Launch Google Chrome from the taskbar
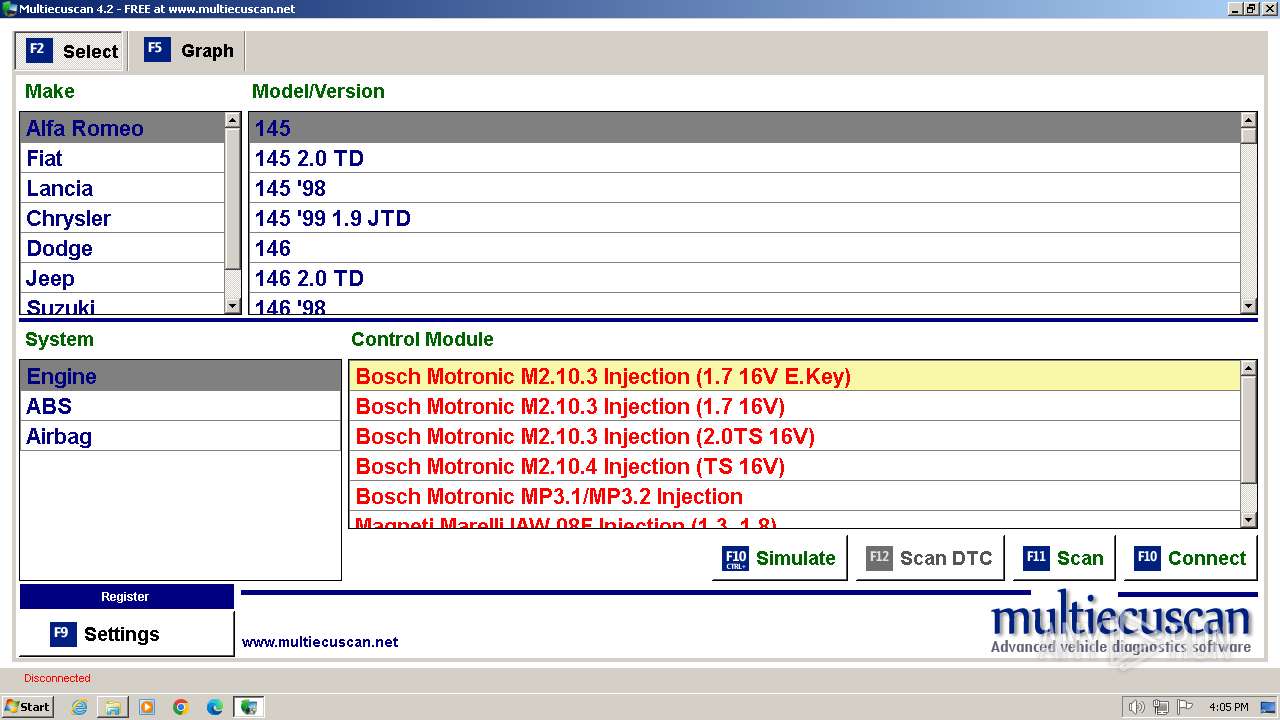 pyautogui.click(x=181, y=707)
